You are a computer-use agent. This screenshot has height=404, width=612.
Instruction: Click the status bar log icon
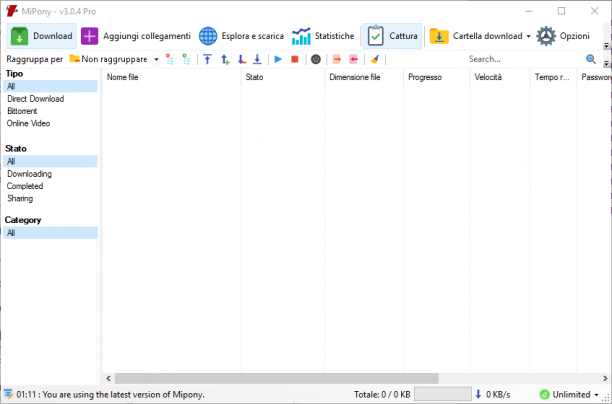pyautogui.click(x=8, y=394)
